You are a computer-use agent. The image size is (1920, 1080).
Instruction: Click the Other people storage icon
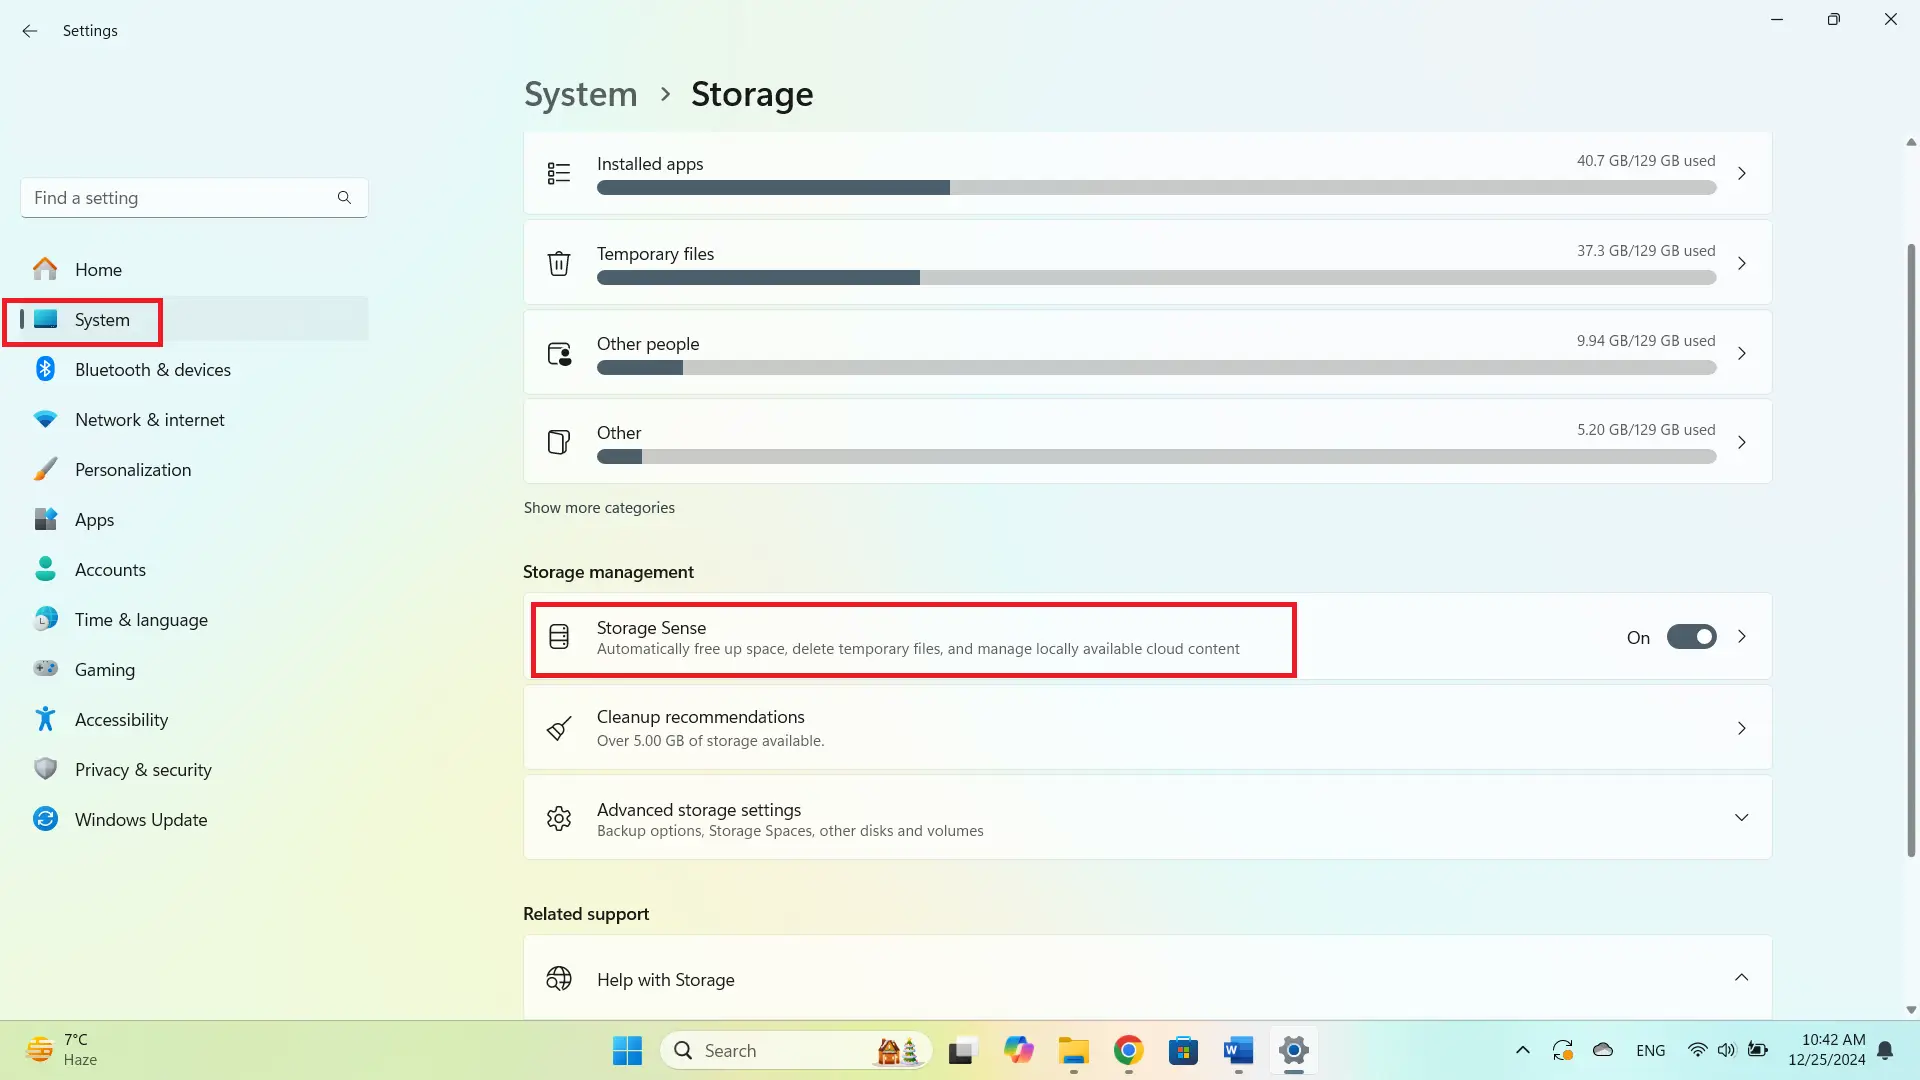[x=559, y=353]
